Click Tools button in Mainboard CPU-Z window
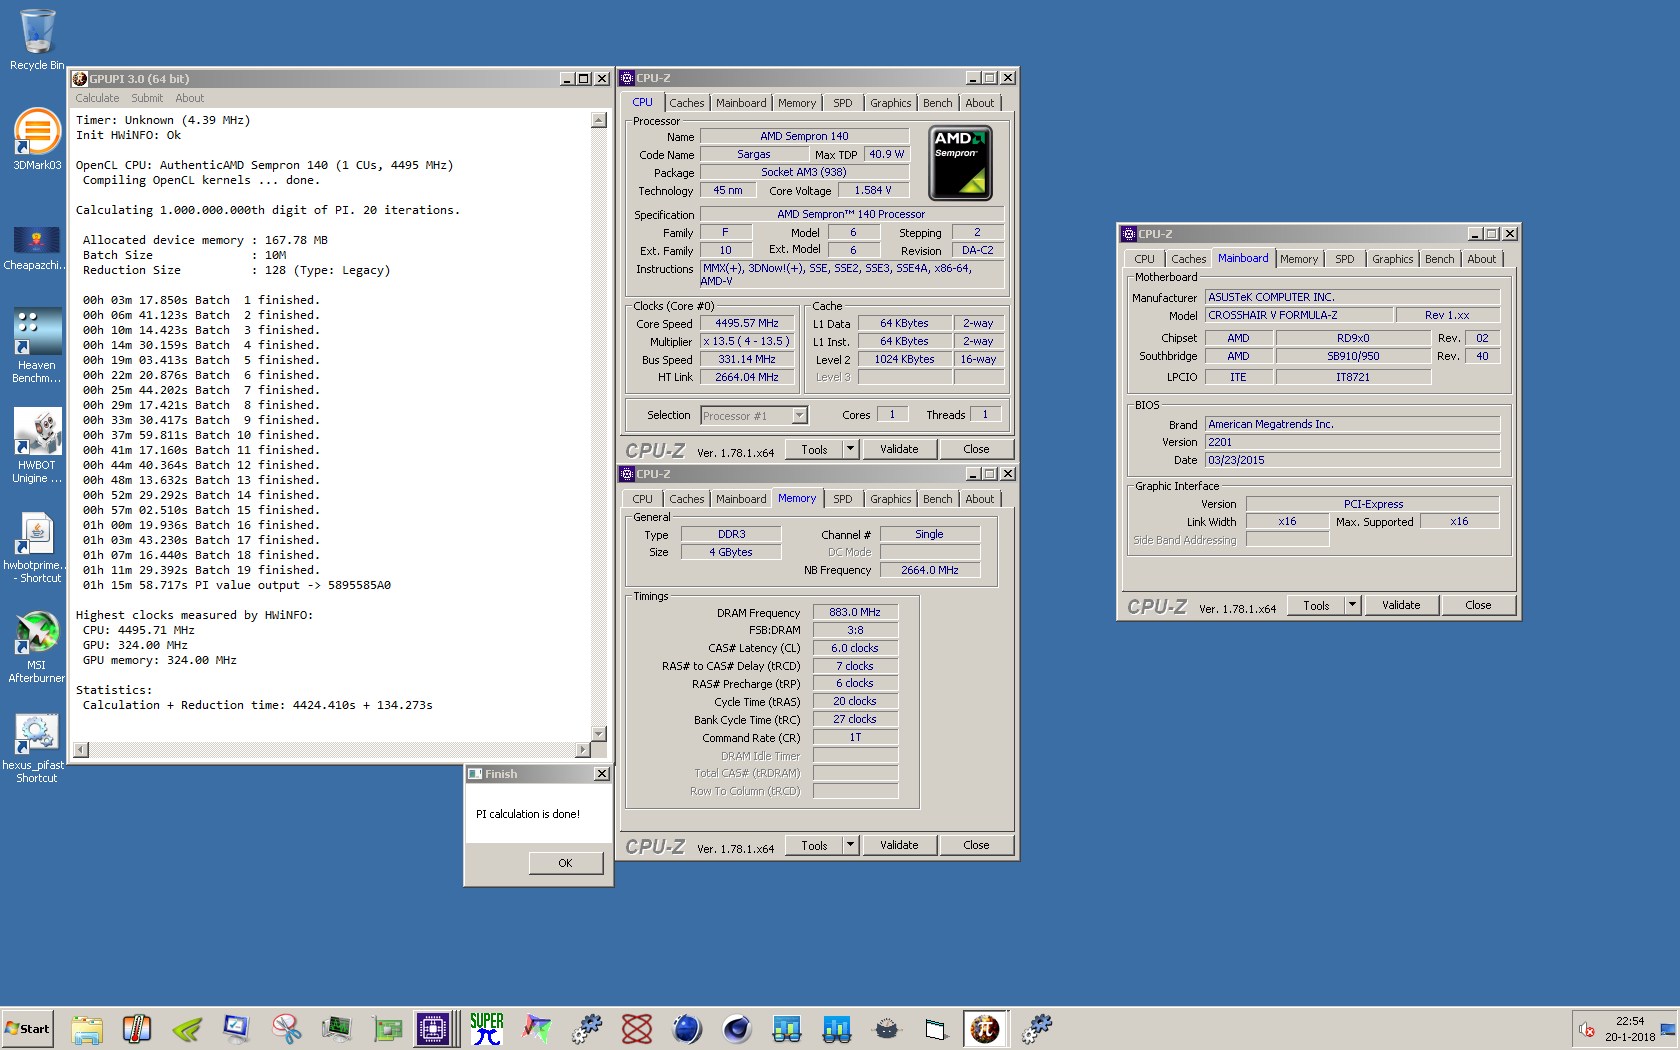The width and height of the screenshot is (1680, 1050). coord(1317,606)
